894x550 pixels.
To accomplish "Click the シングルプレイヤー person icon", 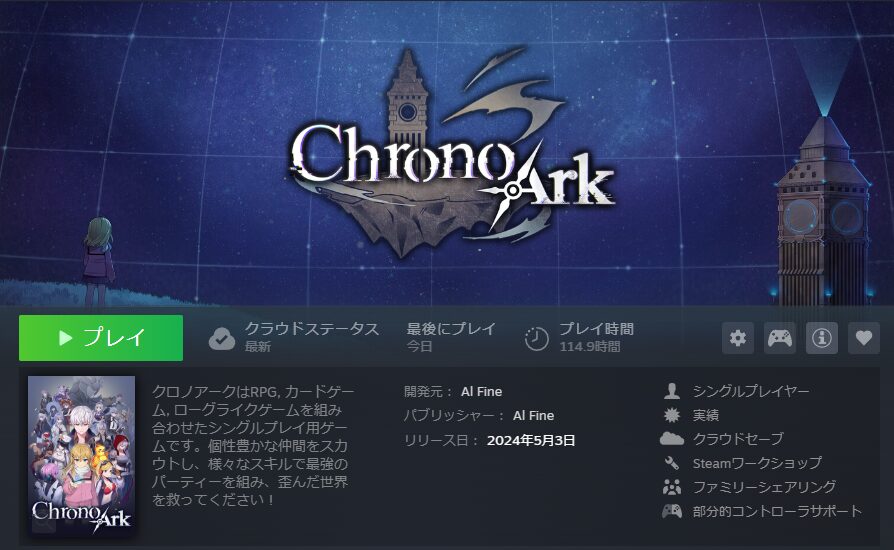I will [672, 391].
